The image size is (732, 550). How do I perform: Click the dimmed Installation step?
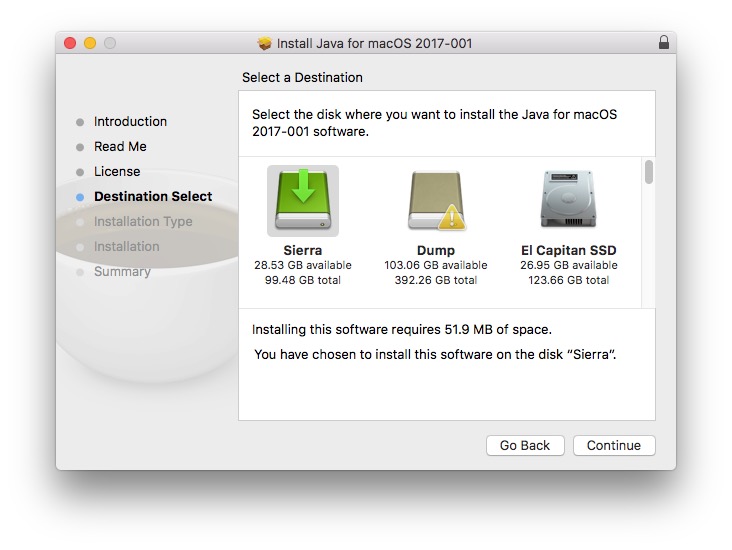tap(127, 247)
